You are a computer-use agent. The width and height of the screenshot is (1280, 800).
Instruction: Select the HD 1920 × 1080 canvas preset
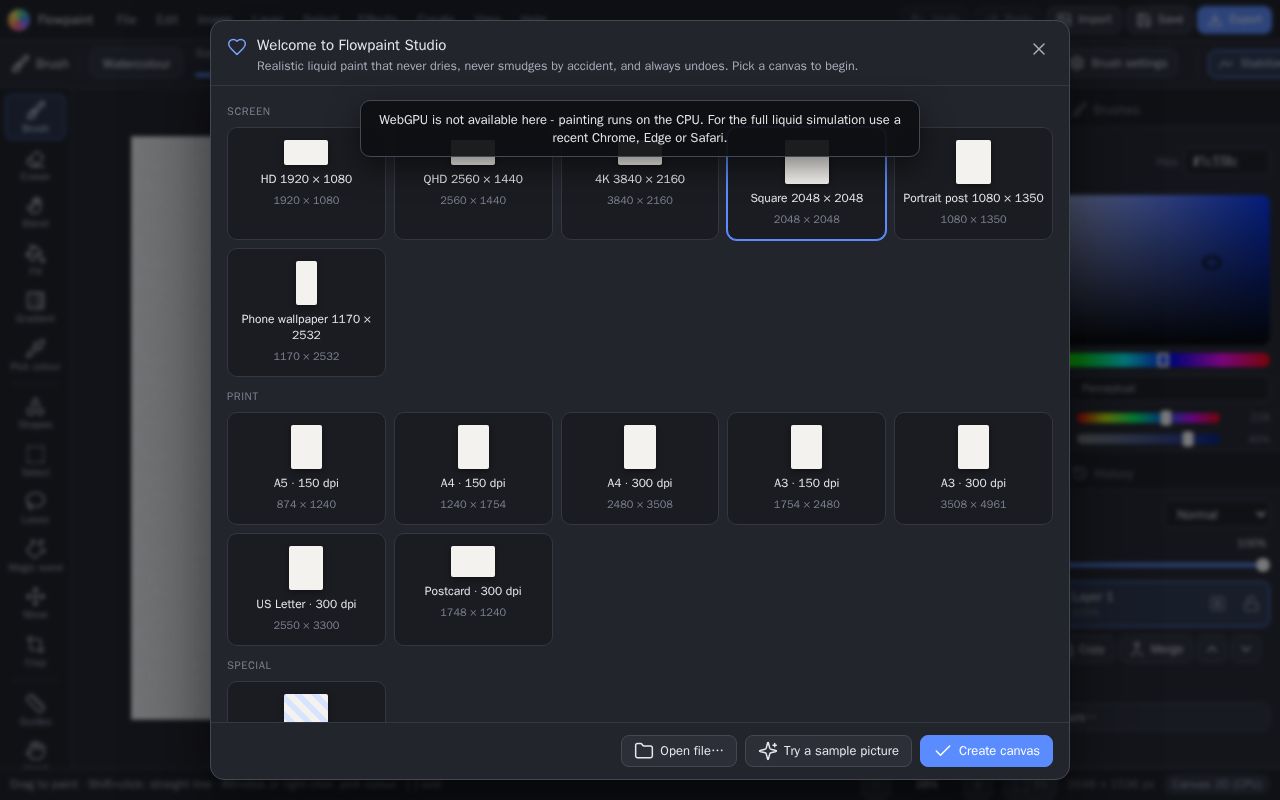[x=306, y=183]
